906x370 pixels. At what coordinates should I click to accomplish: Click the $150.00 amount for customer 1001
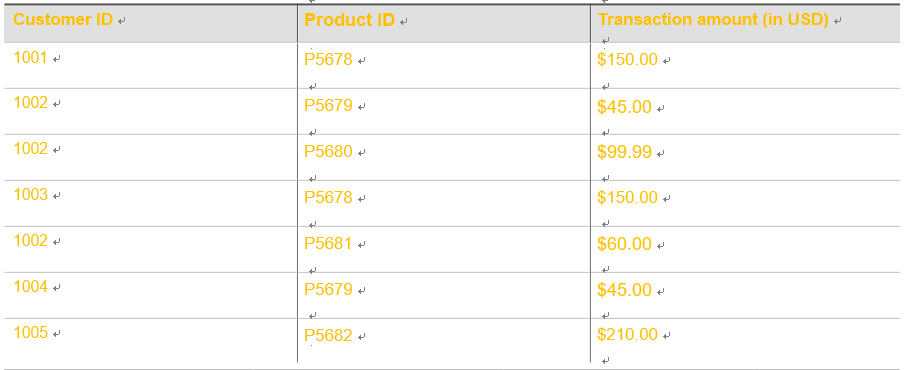[x=627, y=60]
